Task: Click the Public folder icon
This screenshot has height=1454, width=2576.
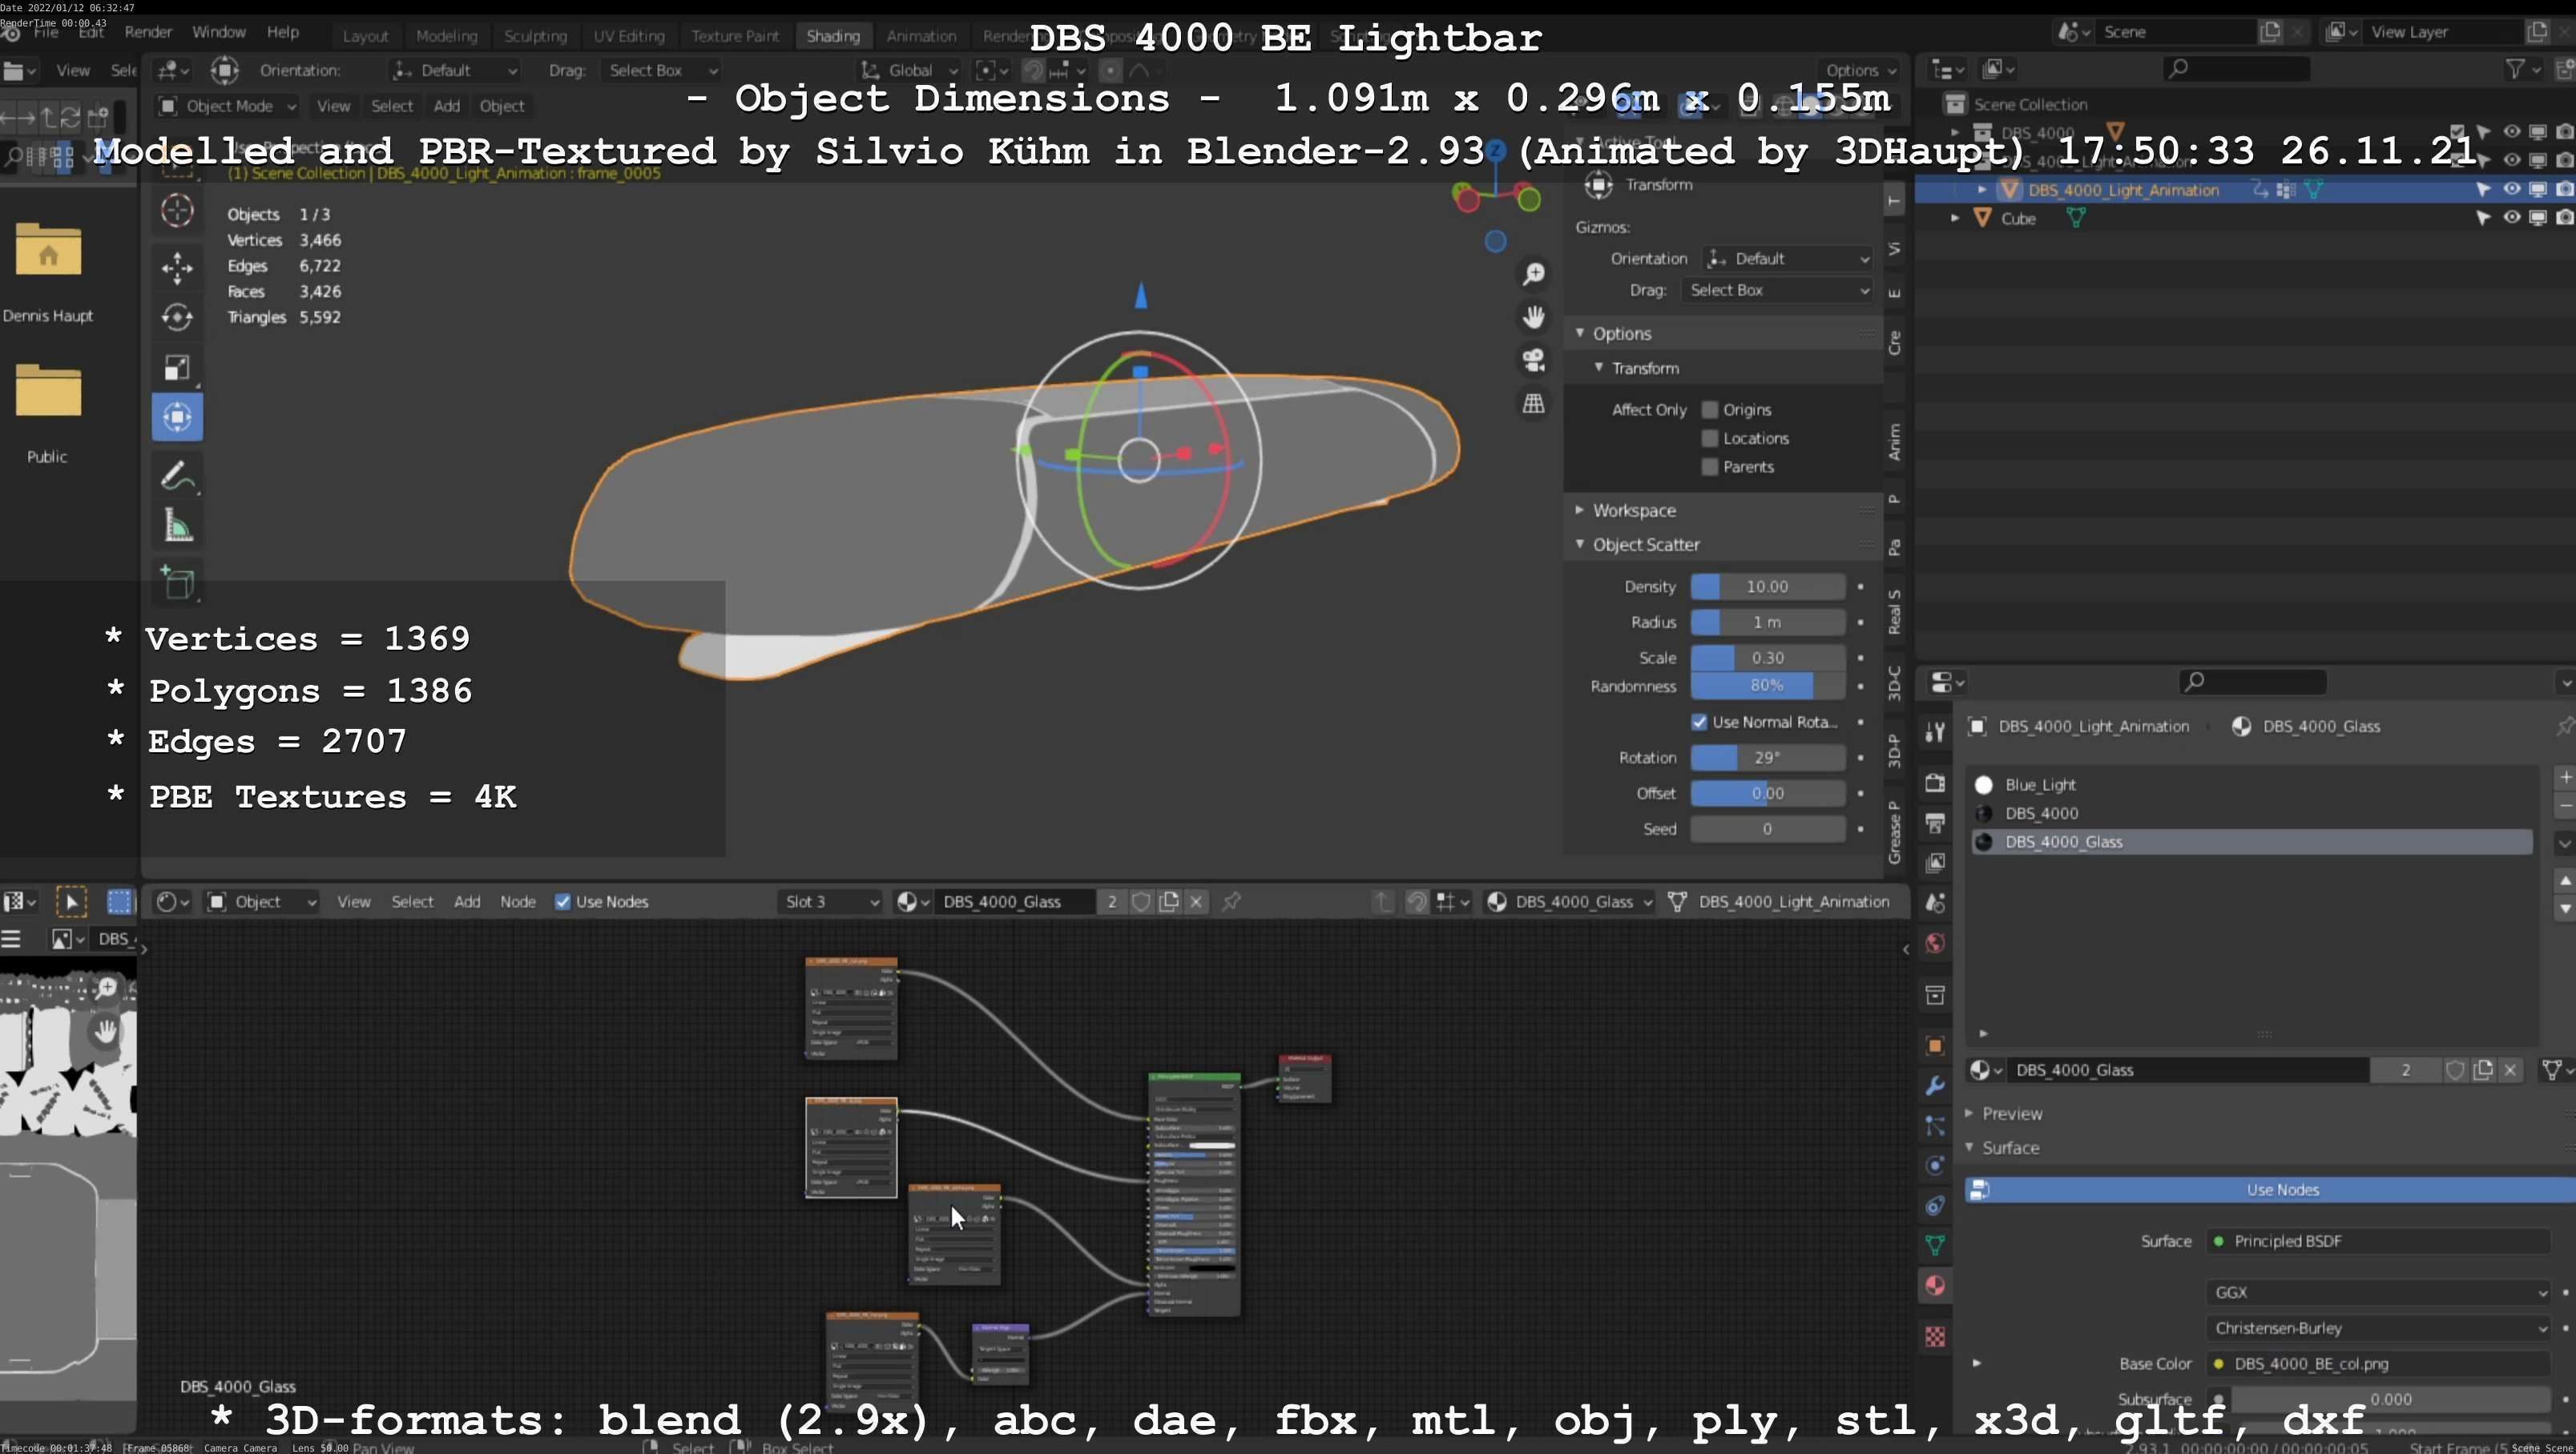Action: 48,390
